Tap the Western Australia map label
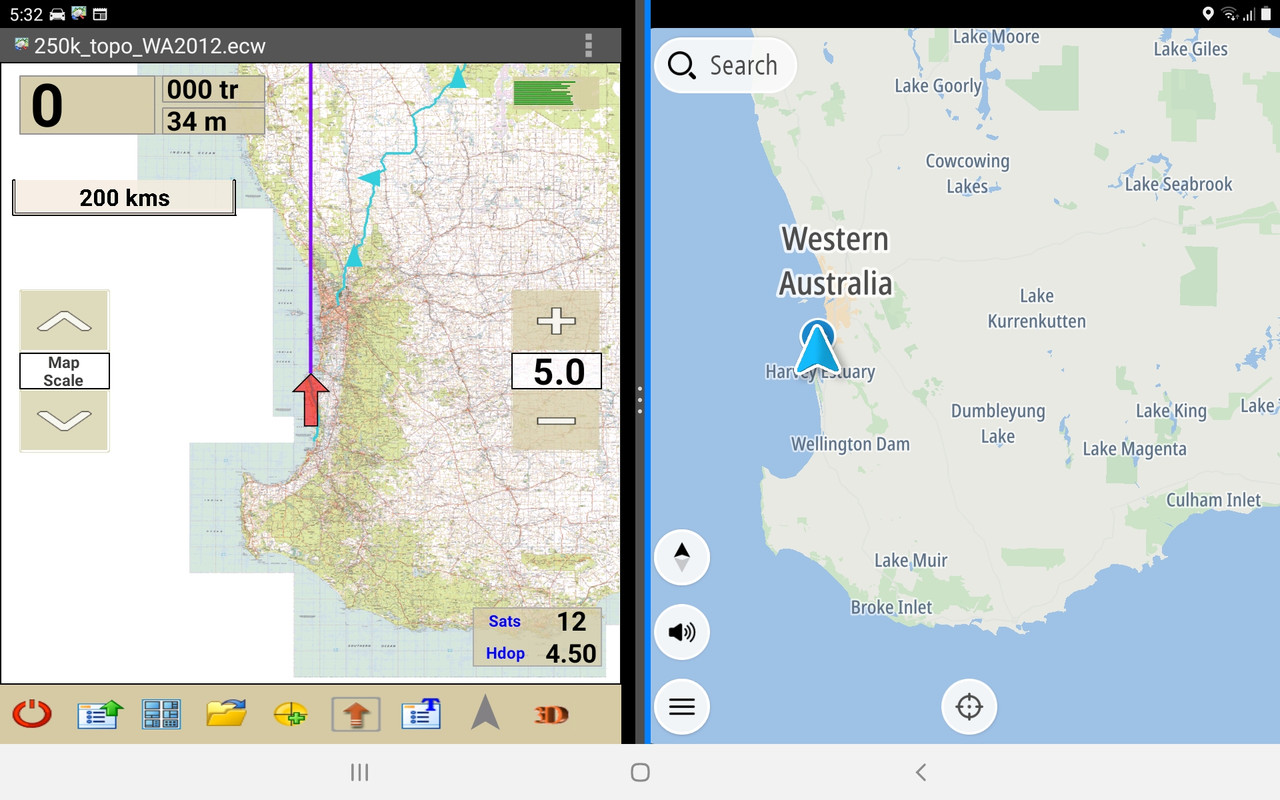The height and width of the screenshot is (800, 1280). point(835,261)
